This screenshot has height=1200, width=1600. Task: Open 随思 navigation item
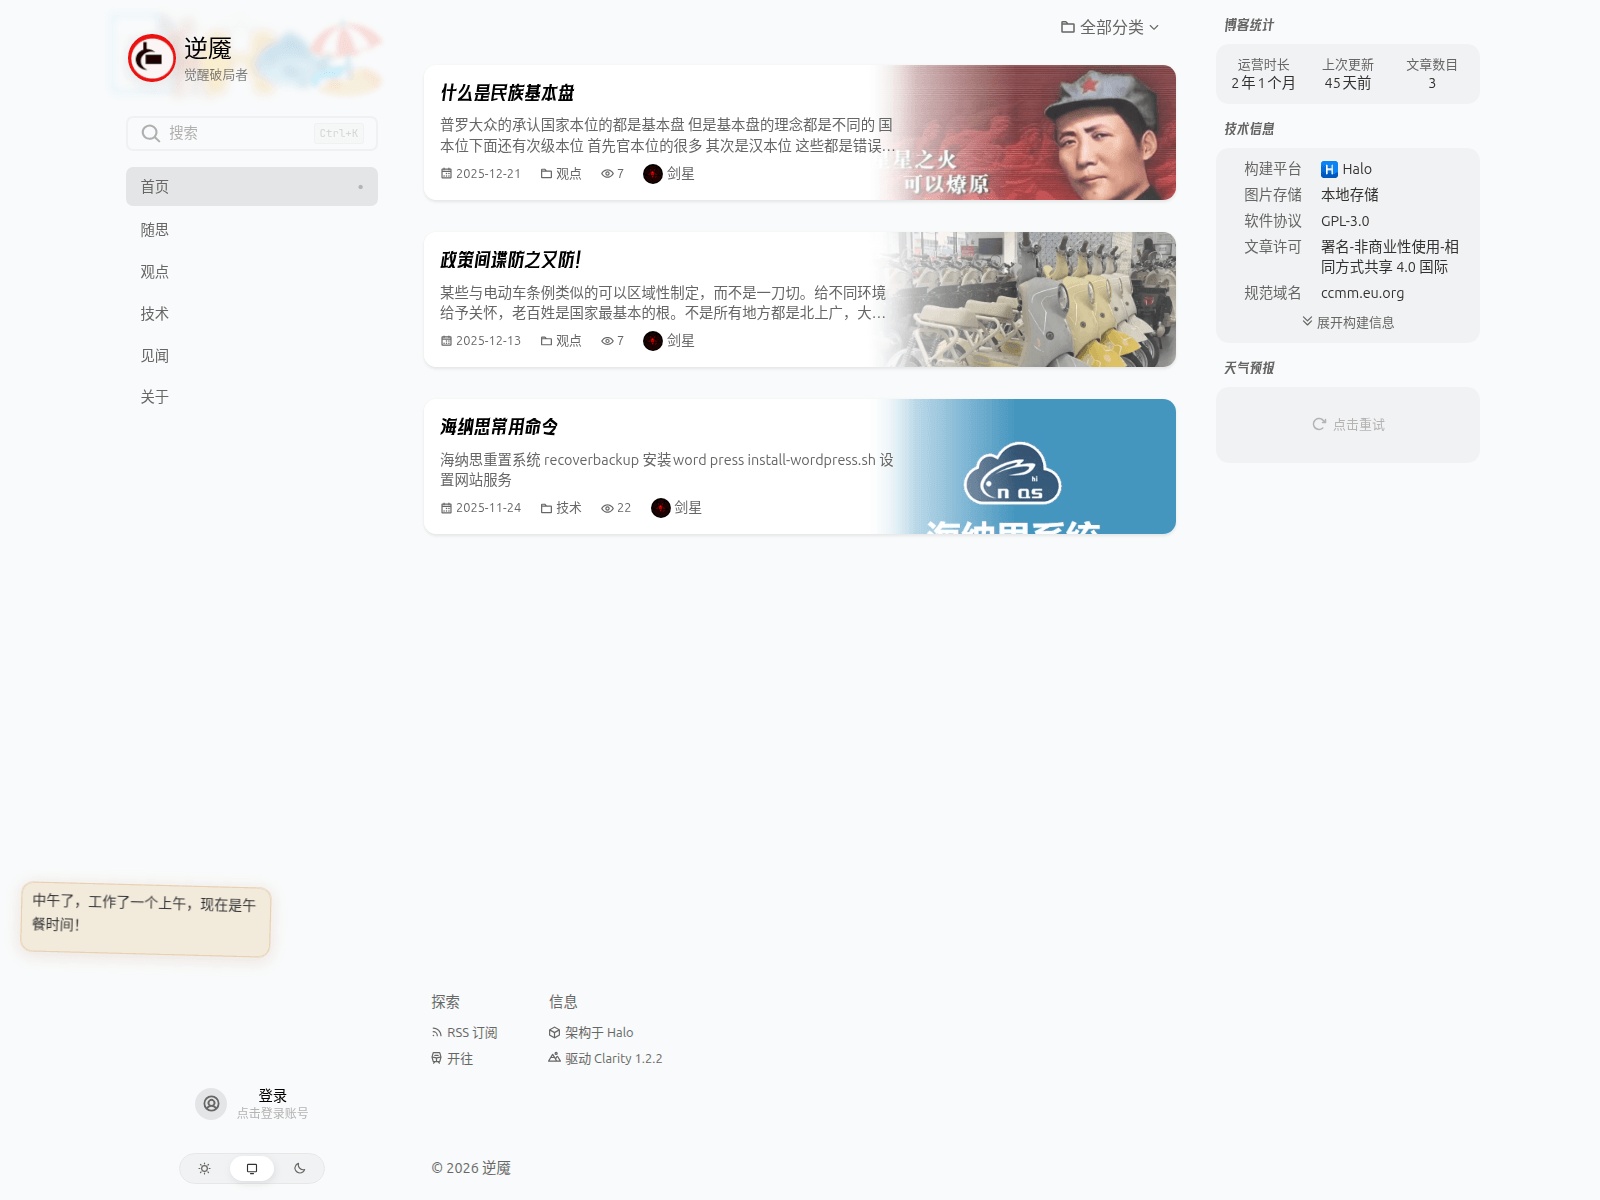click(252, 229)
